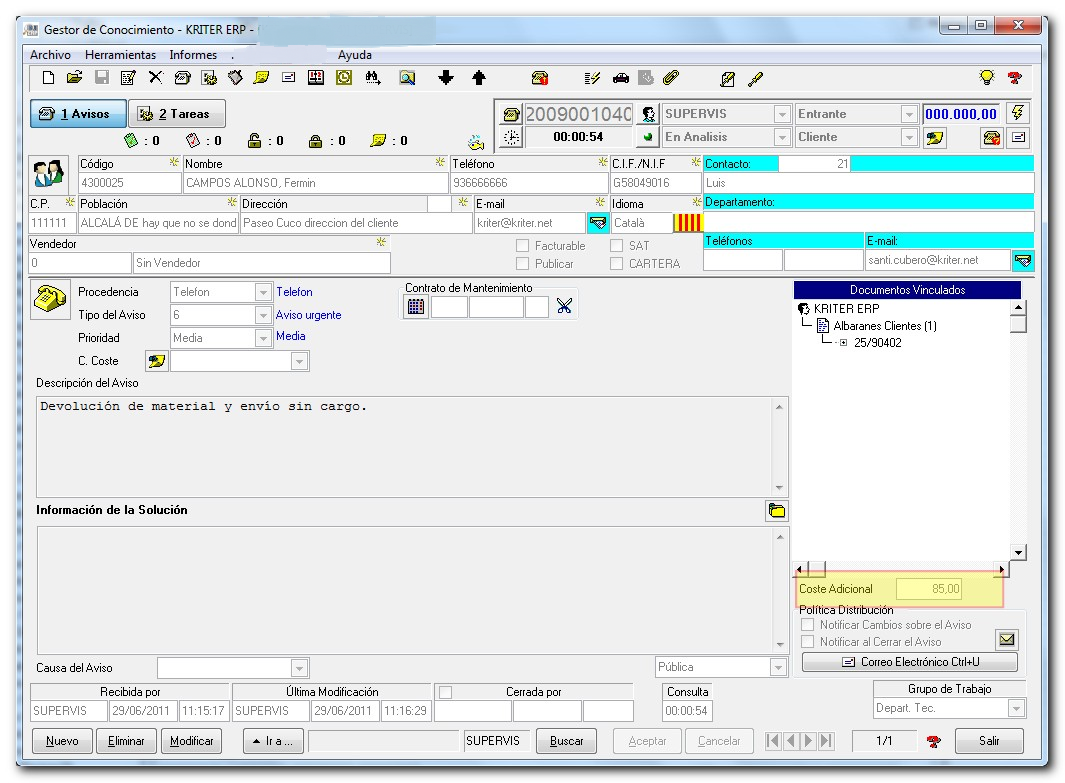This screenshot has height=783, width=1065.
Task: Open the Archivo menu
Action: point(50,55)
